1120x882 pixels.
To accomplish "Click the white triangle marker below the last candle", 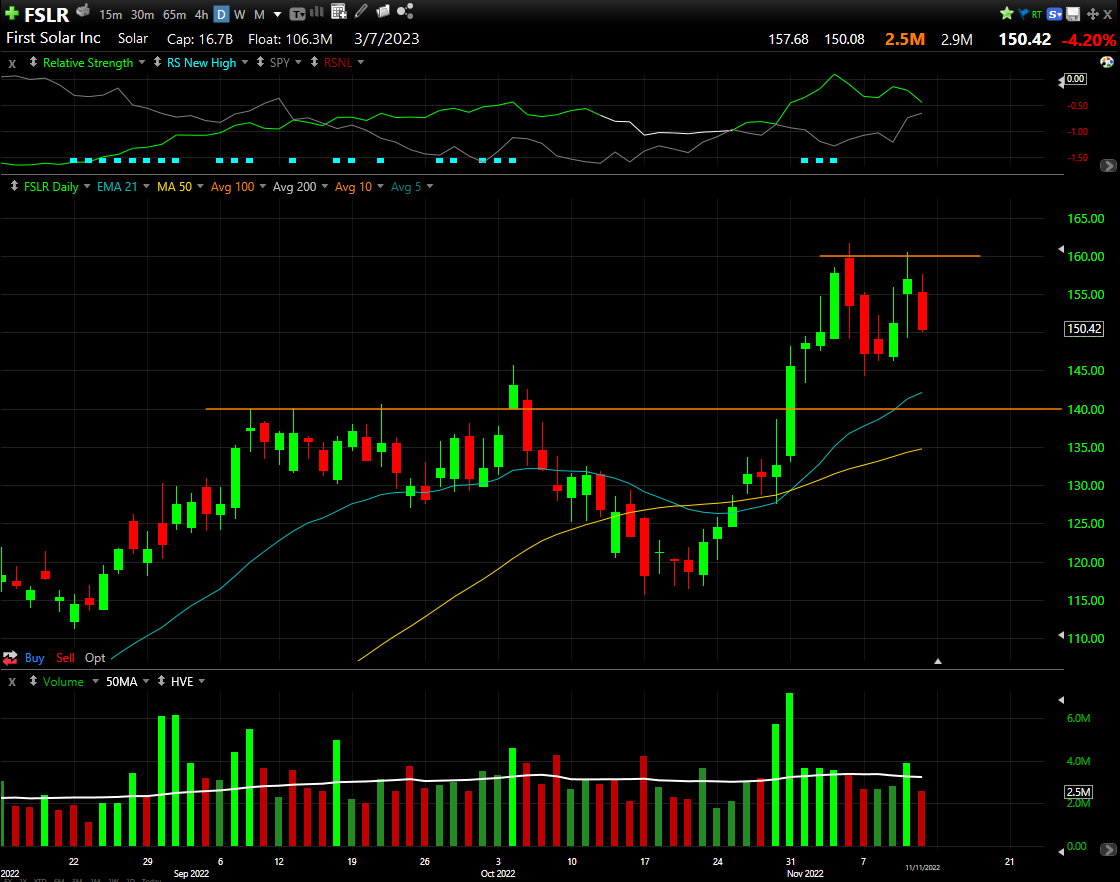I will 938,661.
